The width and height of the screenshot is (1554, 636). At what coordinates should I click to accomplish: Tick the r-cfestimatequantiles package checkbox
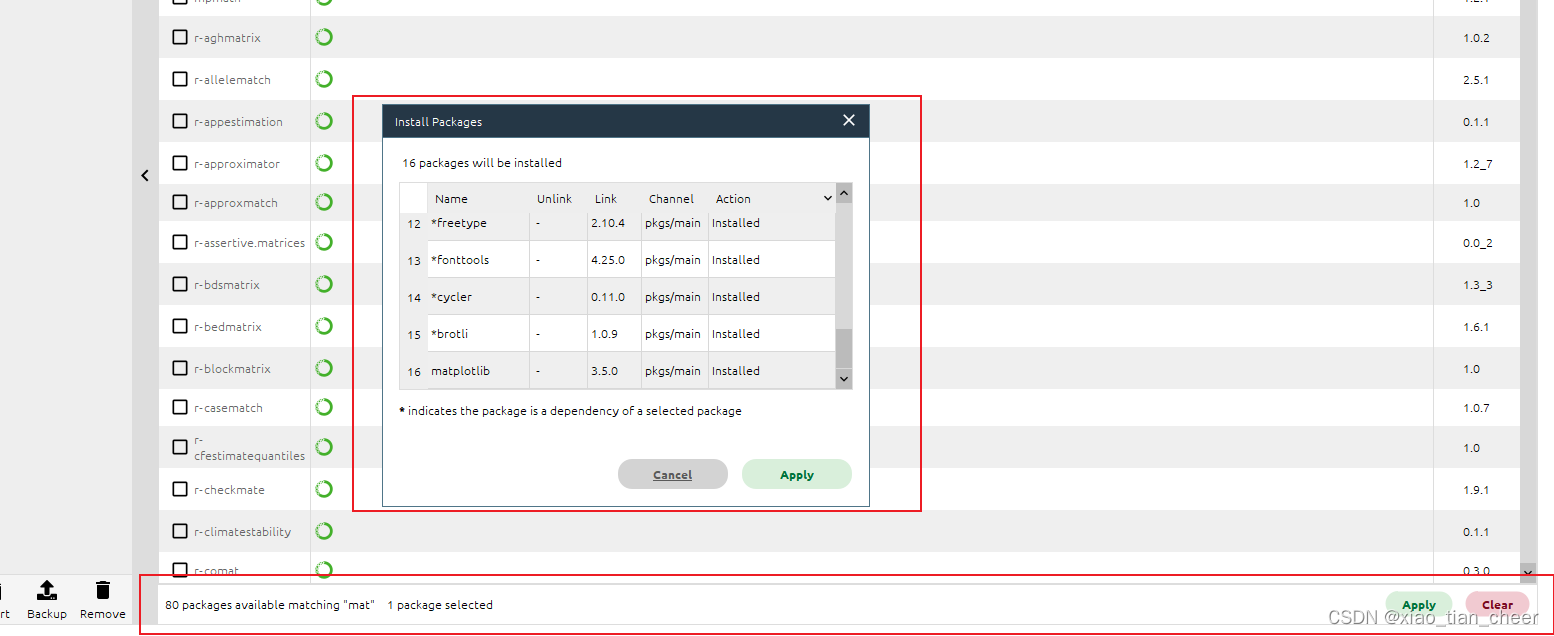[180, 447]
